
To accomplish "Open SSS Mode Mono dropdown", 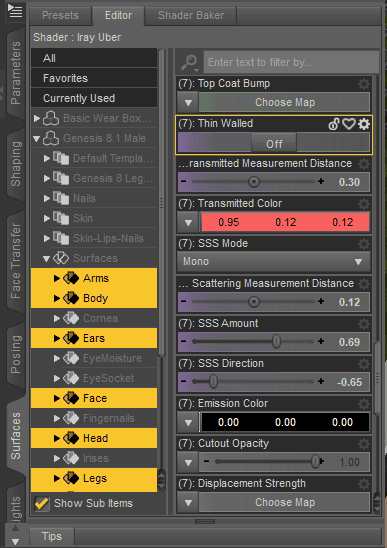I will [x=273, y=262].
